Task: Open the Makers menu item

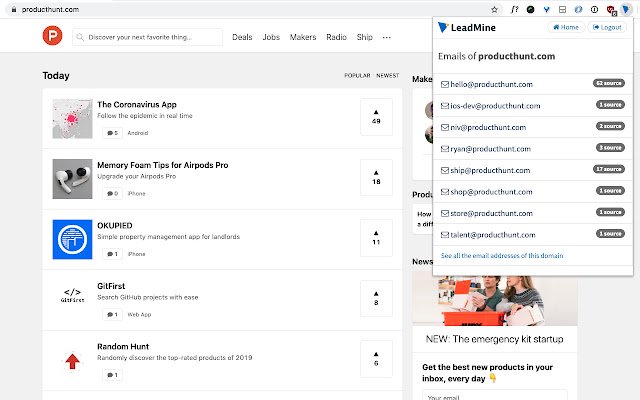Action: tap(303, 37)
